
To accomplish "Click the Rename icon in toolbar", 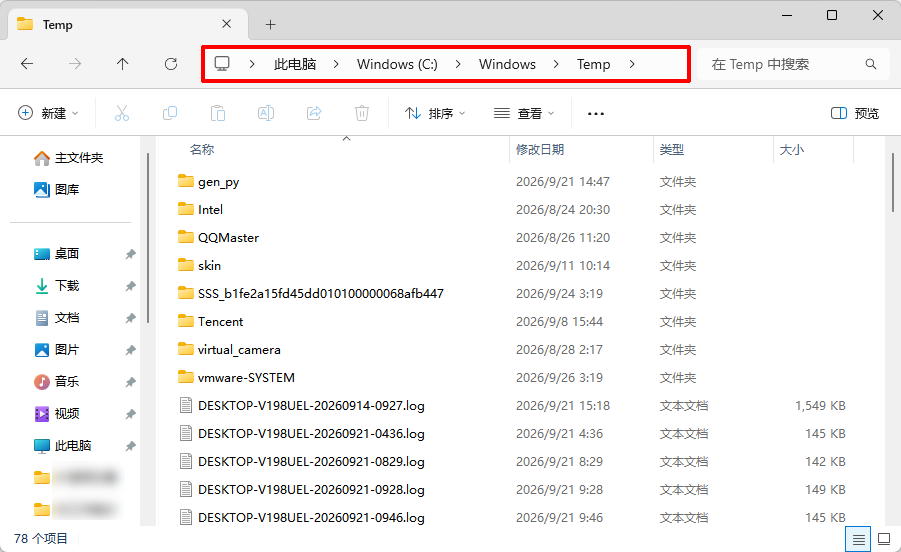I will 265,113.
